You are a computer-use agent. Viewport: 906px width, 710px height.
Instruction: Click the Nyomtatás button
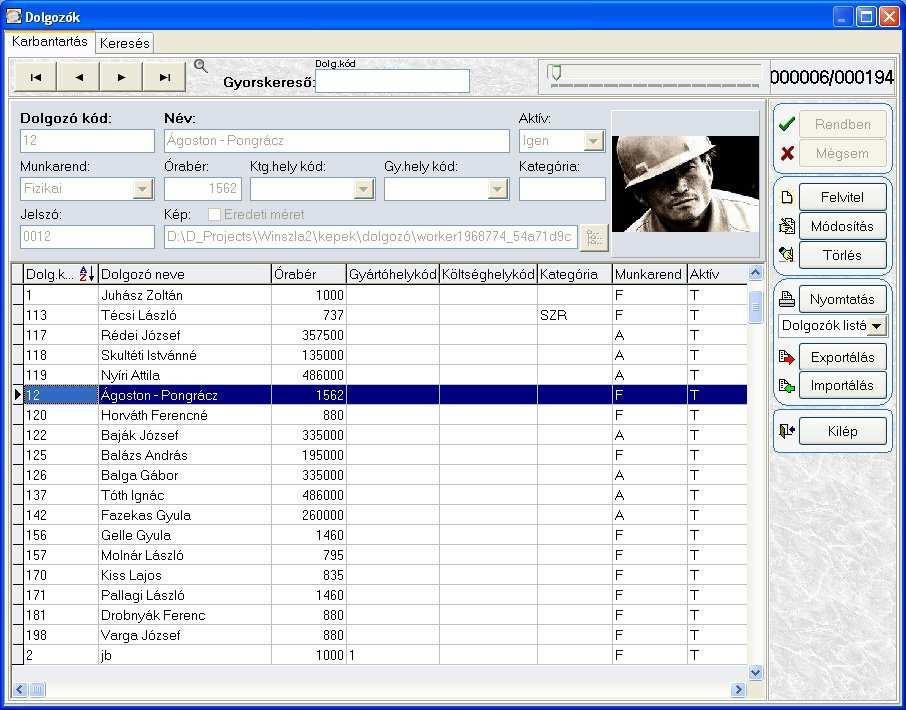pyautogui.click(x=842, y=299)
